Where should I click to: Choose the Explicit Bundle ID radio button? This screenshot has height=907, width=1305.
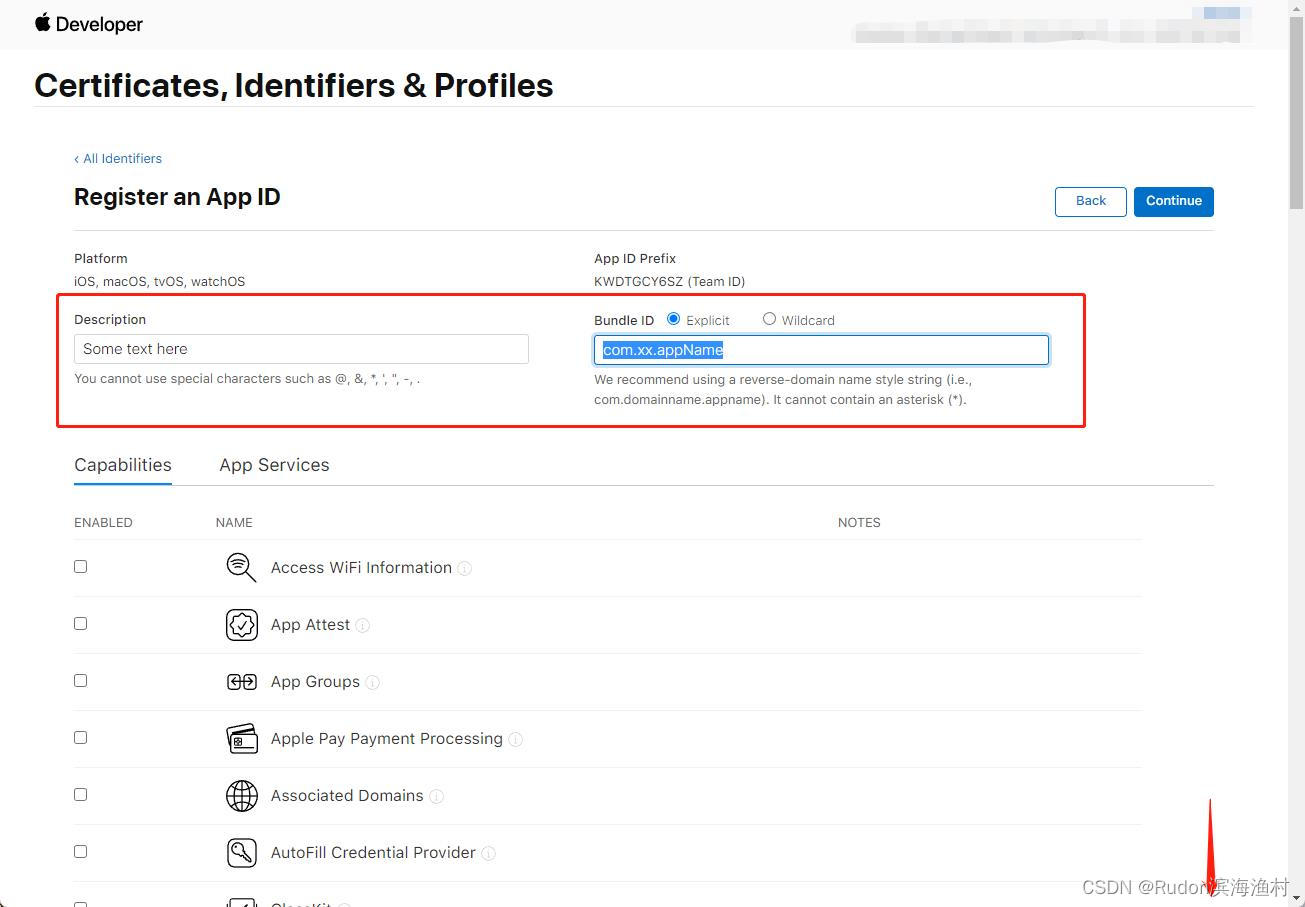point(674,319)
